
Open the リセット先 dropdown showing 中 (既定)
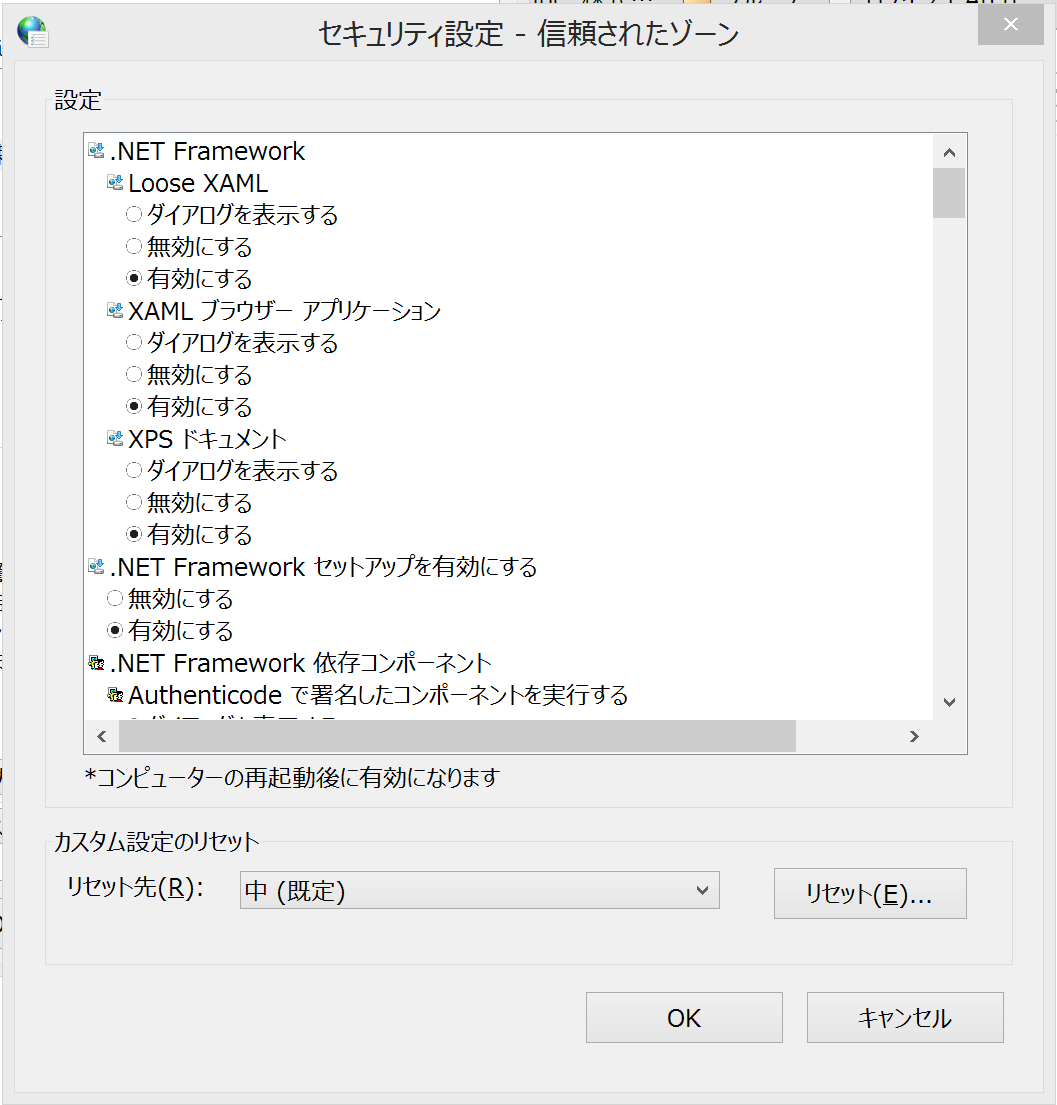point(479,890)
